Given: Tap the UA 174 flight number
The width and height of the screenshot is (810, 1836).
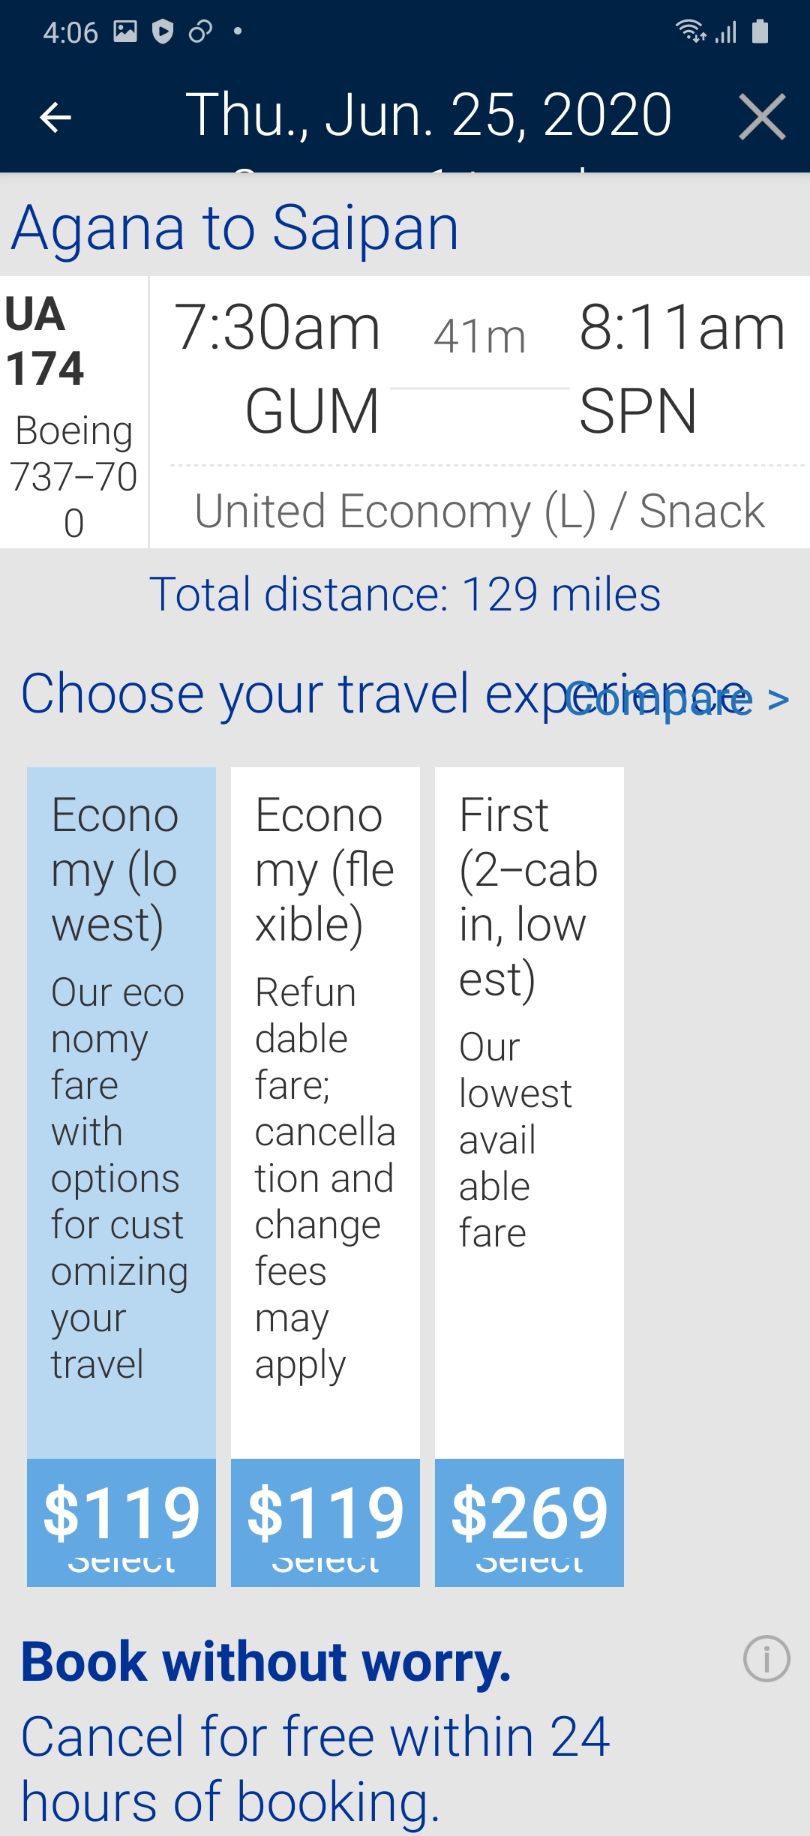Looking at the screenshot, I should pos(44,342).
